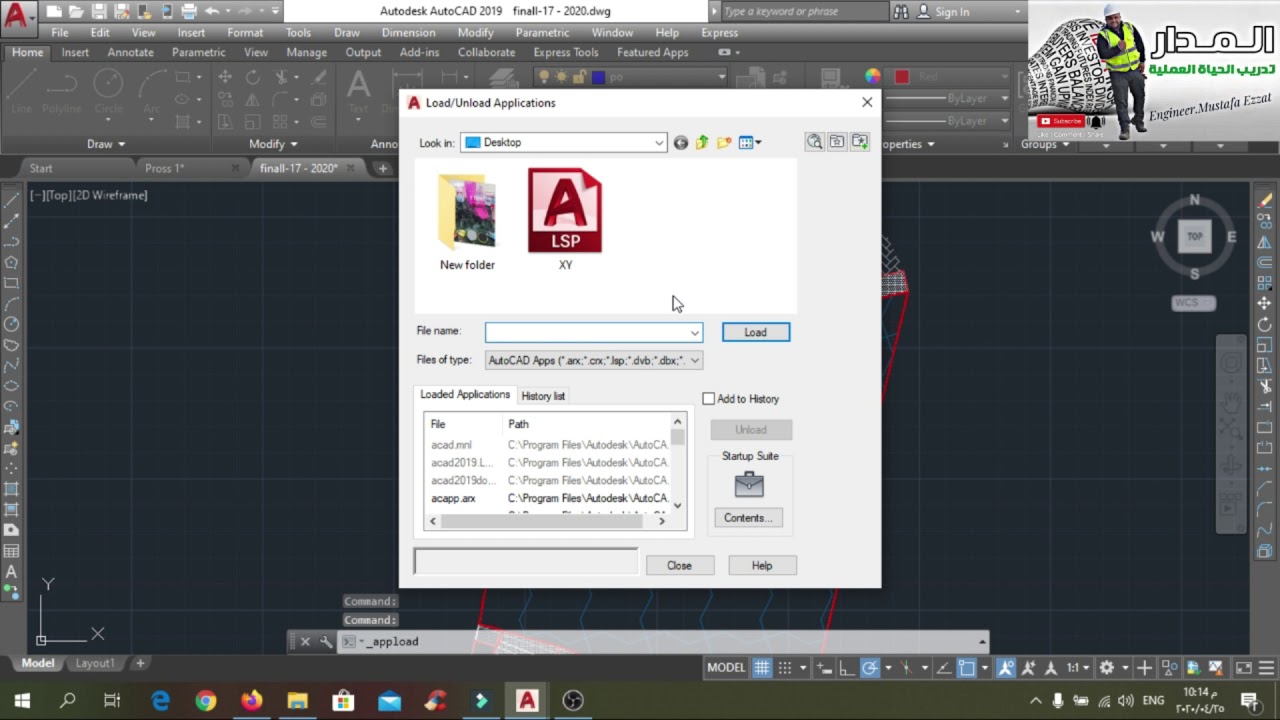Click MODEL space button in status bar
The image size is (1280, 720).
[726, 668]
